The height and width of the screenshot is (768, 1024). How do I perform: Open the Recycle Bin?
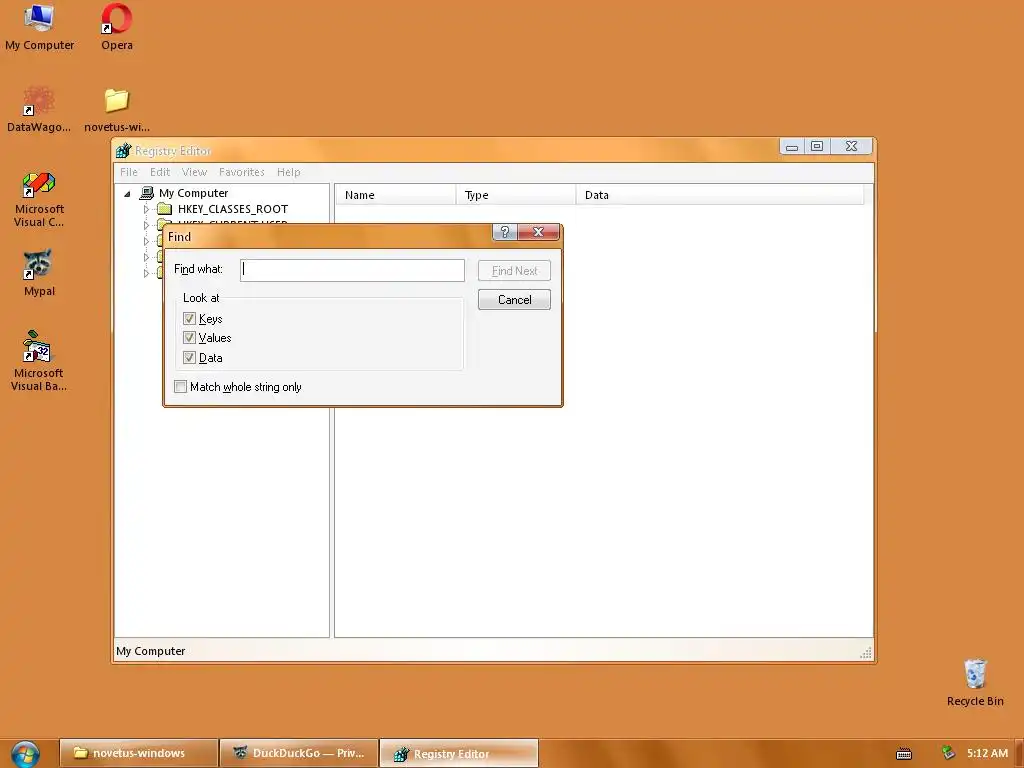click(x=974, y=683)
